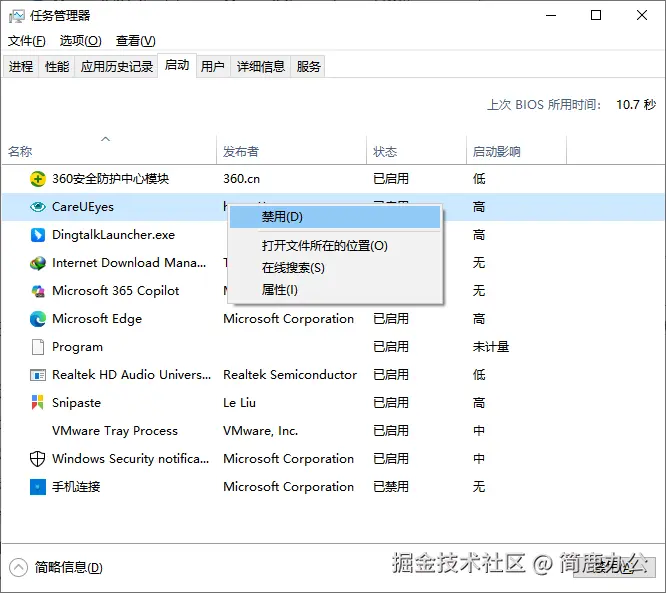Switch to the 服务 tab

[308, 66]
